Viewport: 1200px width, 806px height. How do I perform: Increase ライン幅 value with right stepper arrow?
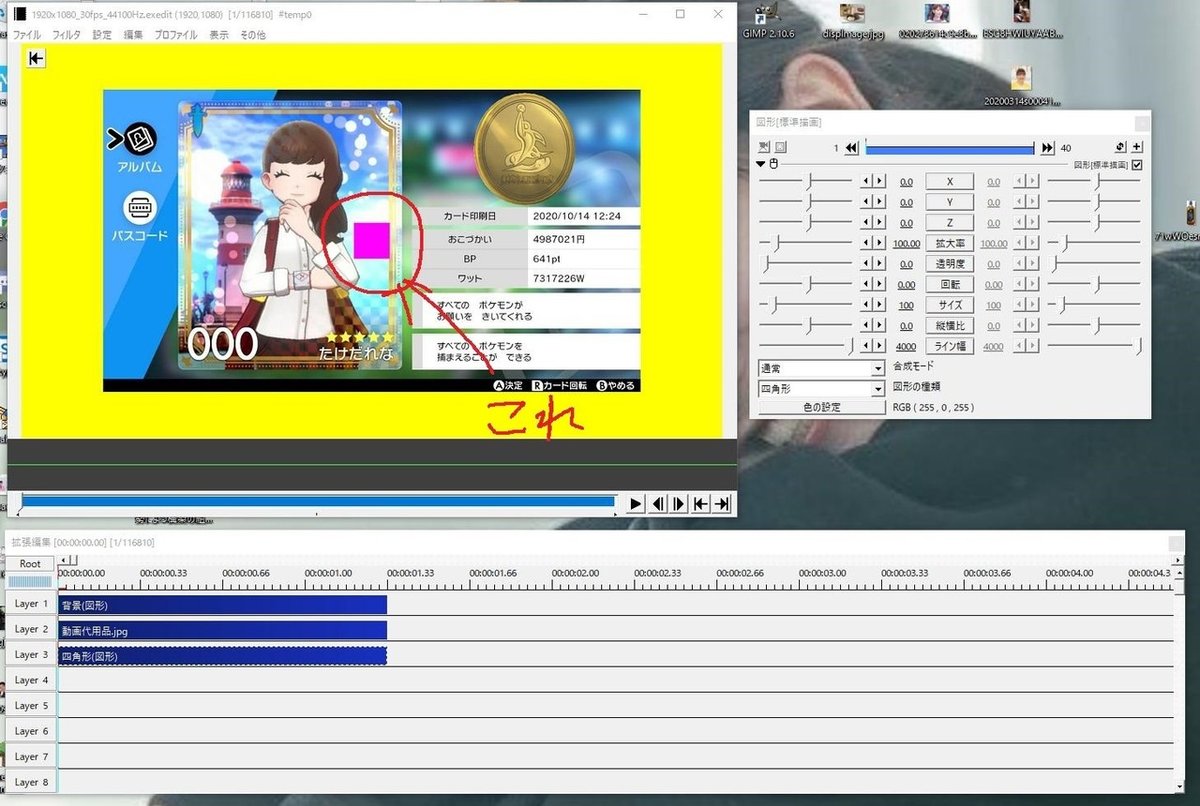tap(880, 345)
